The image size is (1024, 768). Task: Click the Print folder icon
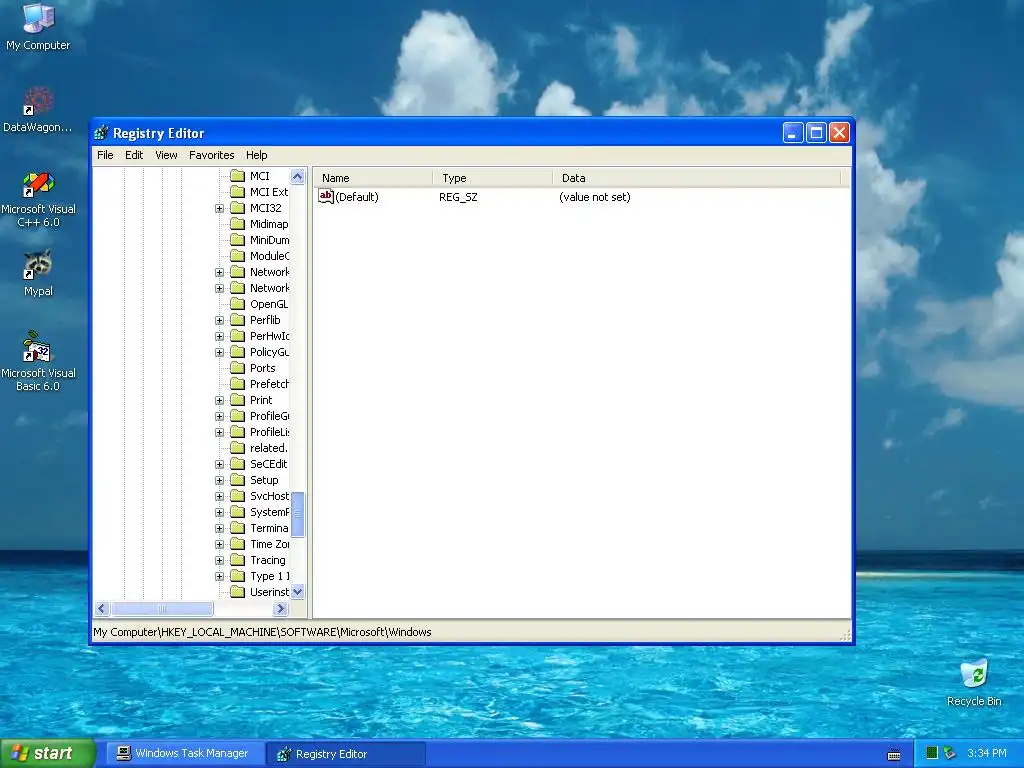pos(238,400)
